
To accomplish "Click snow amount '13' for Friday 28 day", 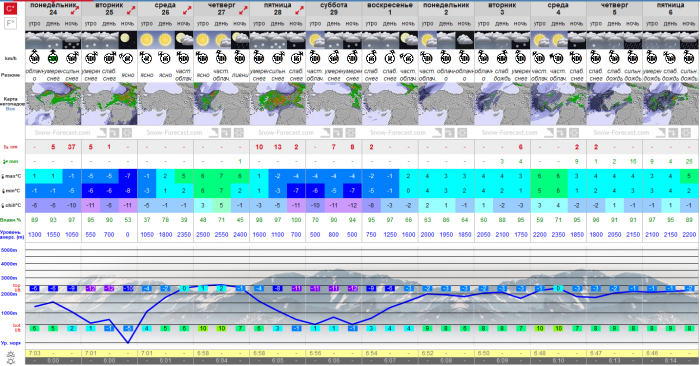I will tap(278, 147).
